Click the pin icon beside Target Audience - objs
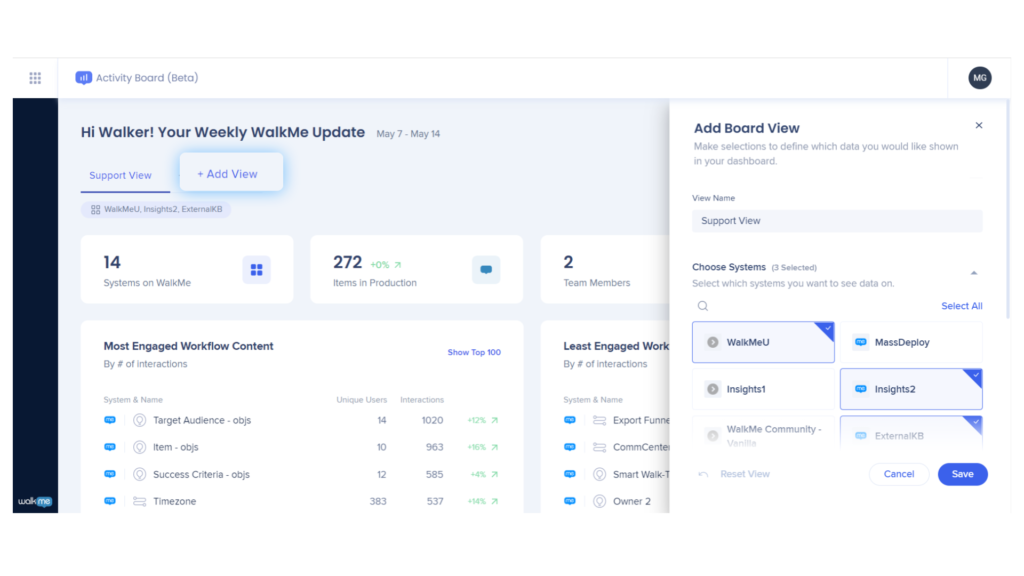The width and height of the screenshot is (1024, 576). click(139, 420)
